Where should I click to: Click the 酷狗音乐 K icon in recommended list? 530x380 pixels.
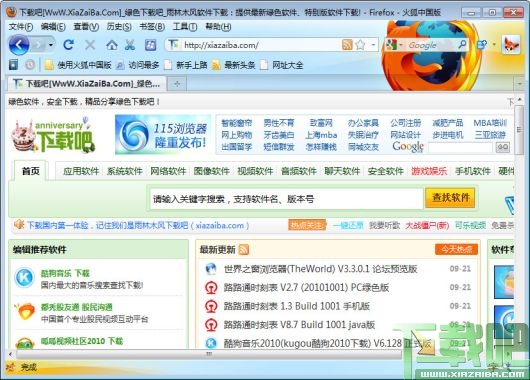click(25, 278)
